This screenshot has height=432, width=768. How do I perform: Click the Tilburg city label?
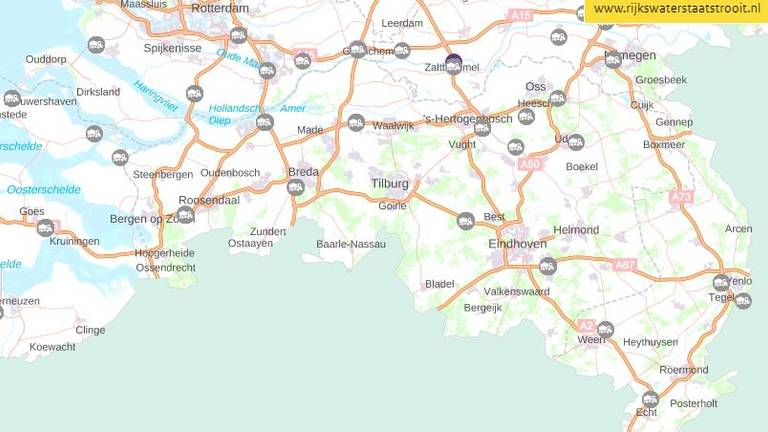click(x=389, y=183)
